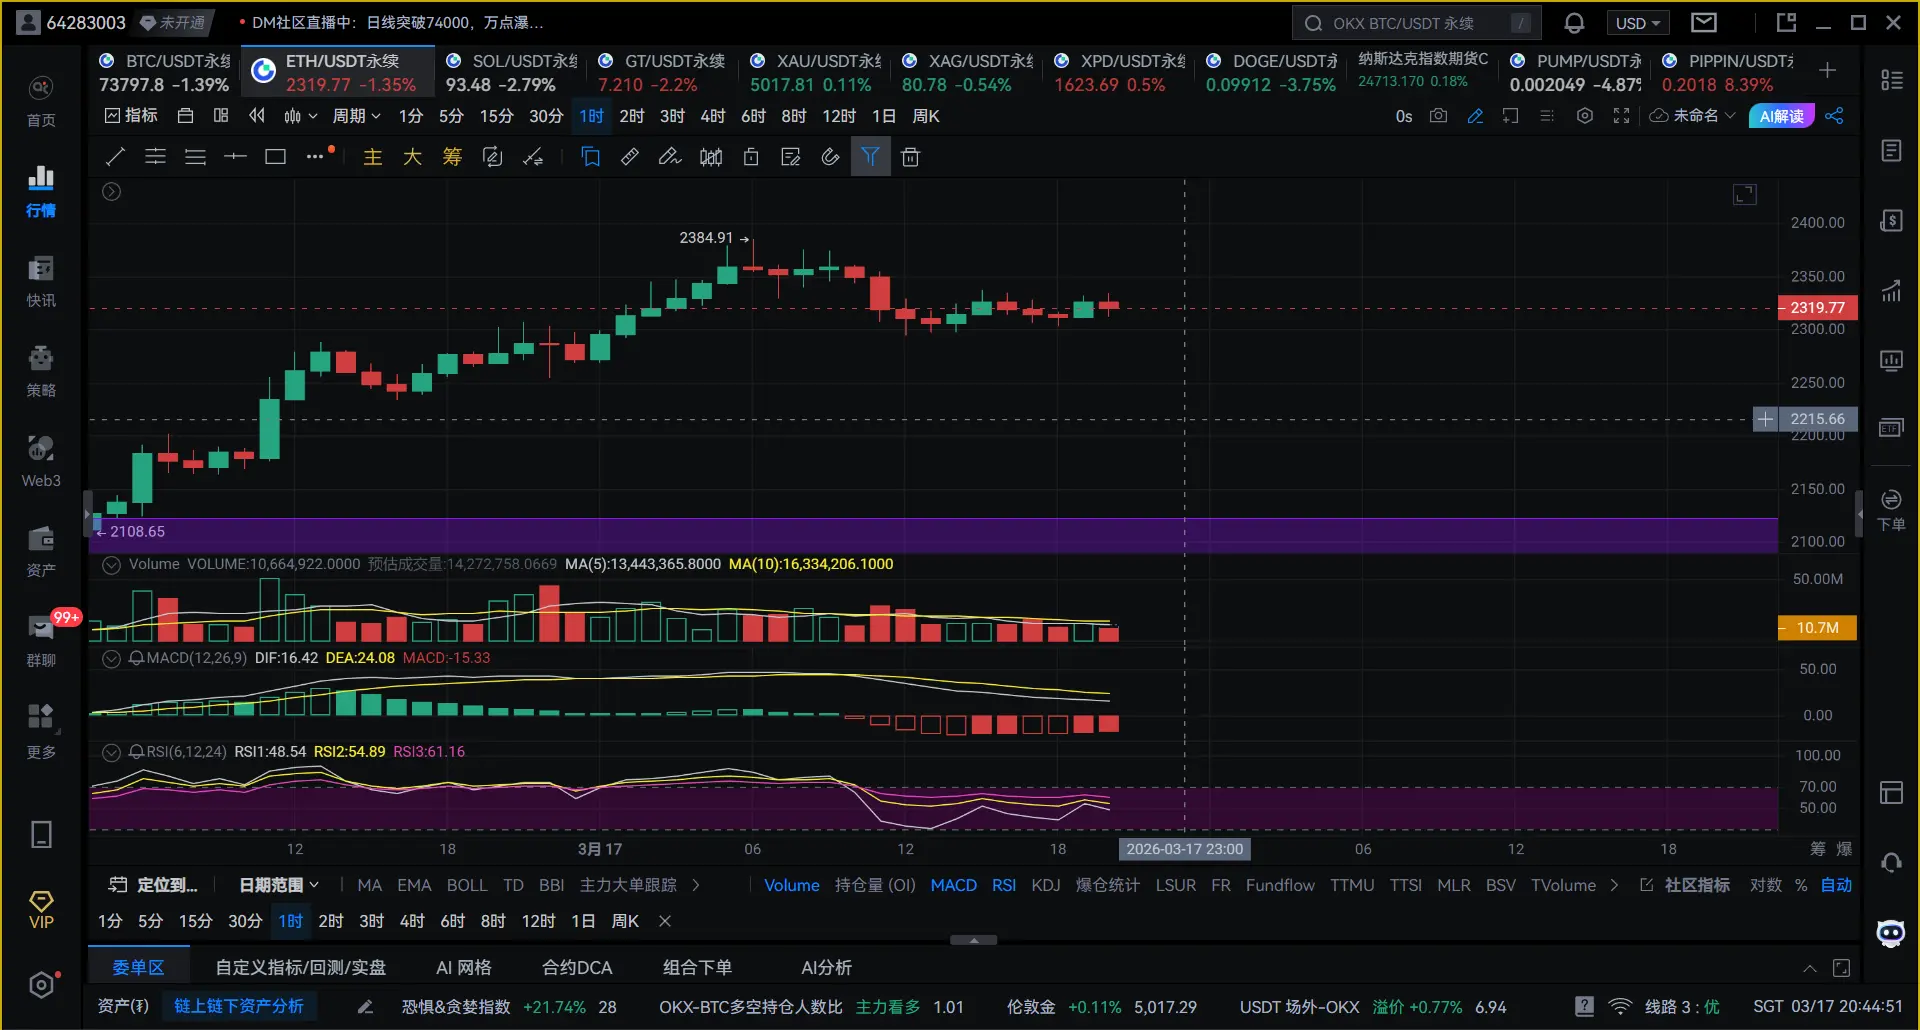
Task: Open 群聊 group chat in sidebar
Action: click(x=41, y=638)
